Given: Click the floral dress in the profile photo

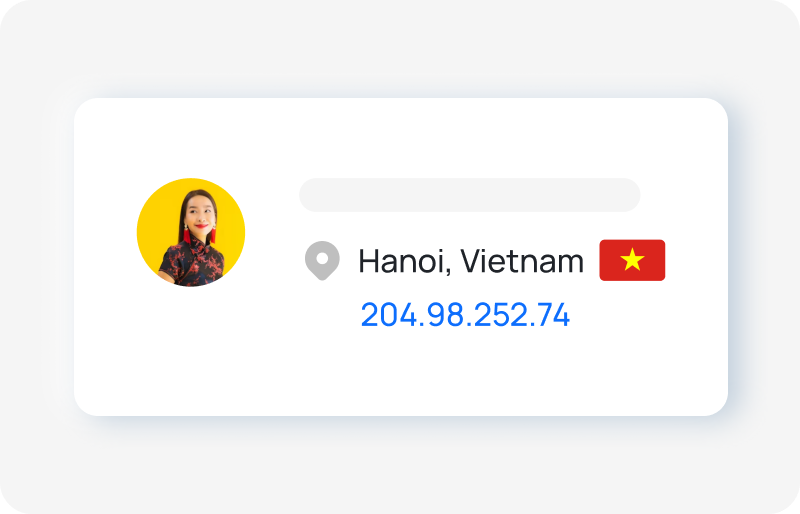Looking at the screenshot, I should point(196,264).
